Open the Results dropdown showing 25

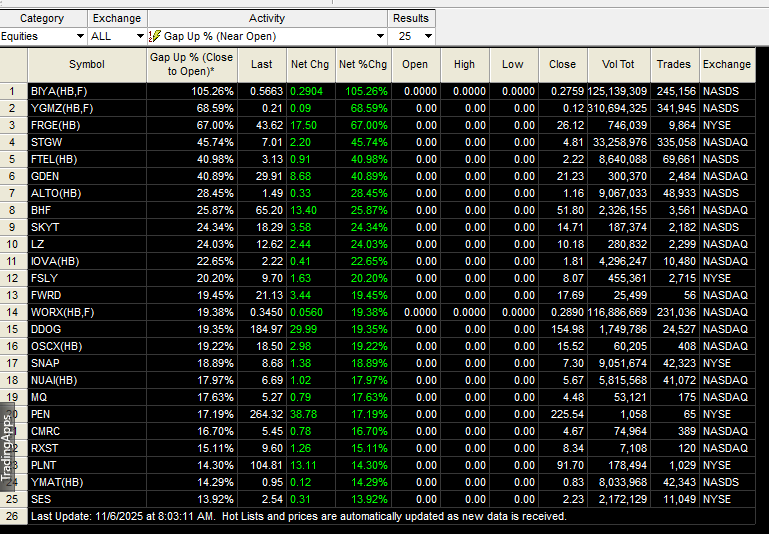[x=411, y=36]
